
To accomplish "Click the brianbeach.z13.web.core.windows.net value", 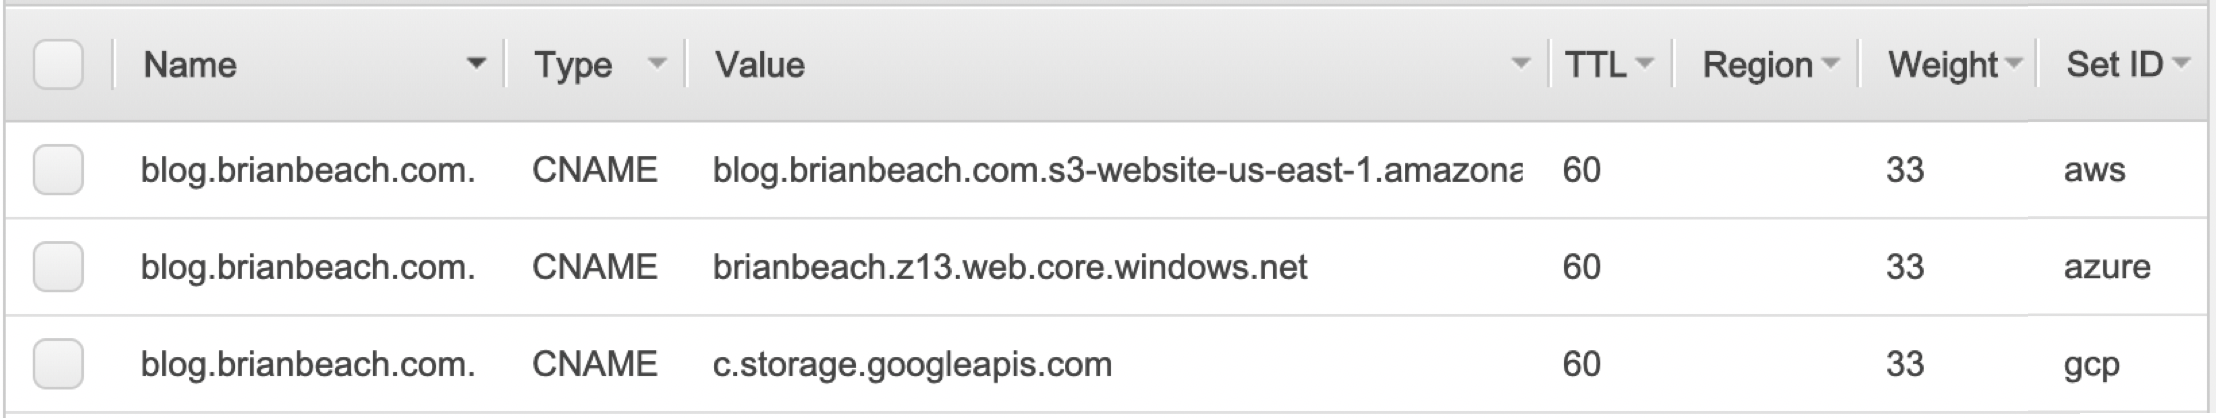I will [1010, 267].
